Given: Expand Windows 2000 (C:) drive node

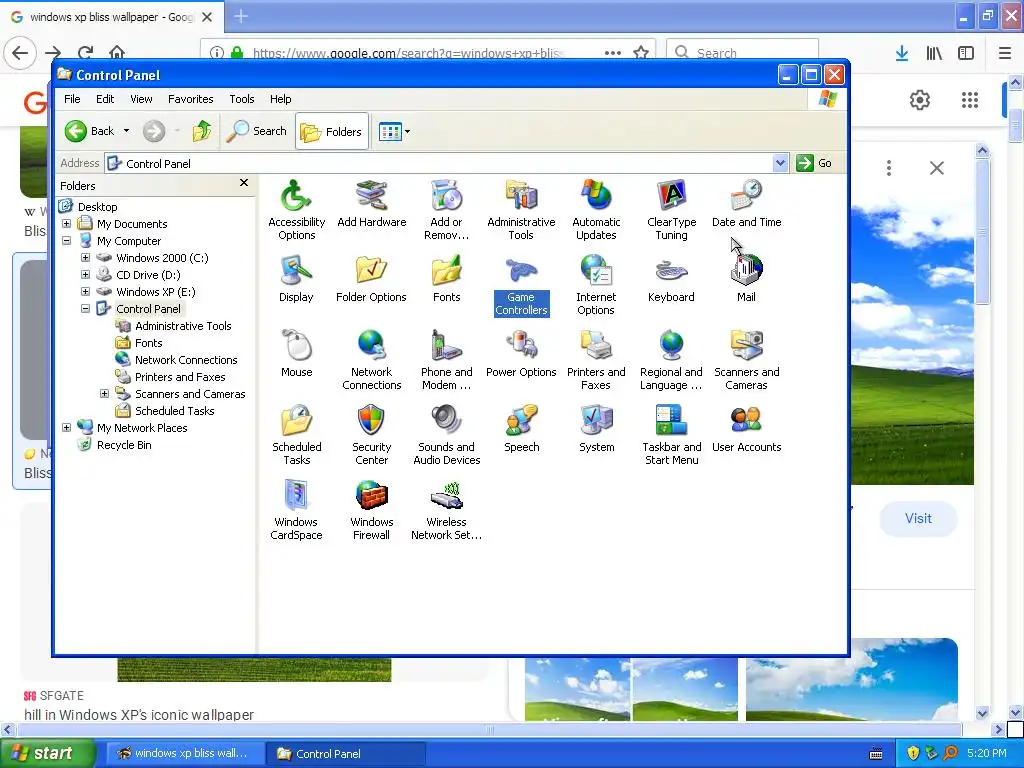Looking at the screenshot, I should pos(86,257).
